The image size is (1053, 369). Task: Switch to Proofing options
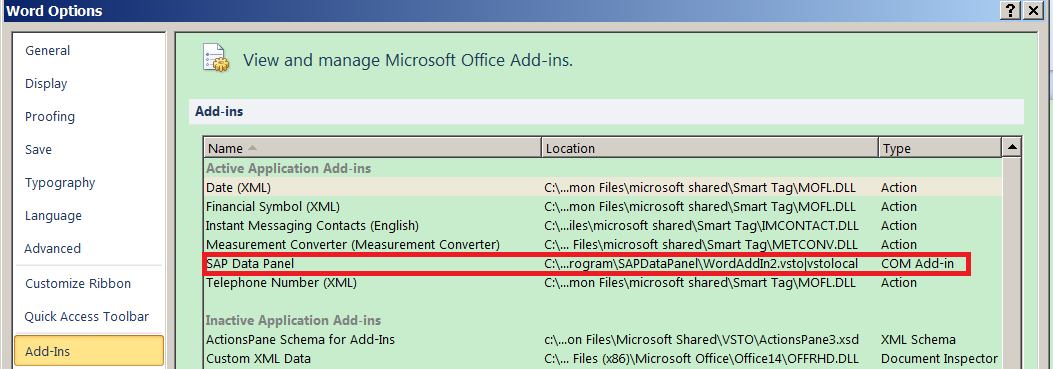tap(50, 116)
